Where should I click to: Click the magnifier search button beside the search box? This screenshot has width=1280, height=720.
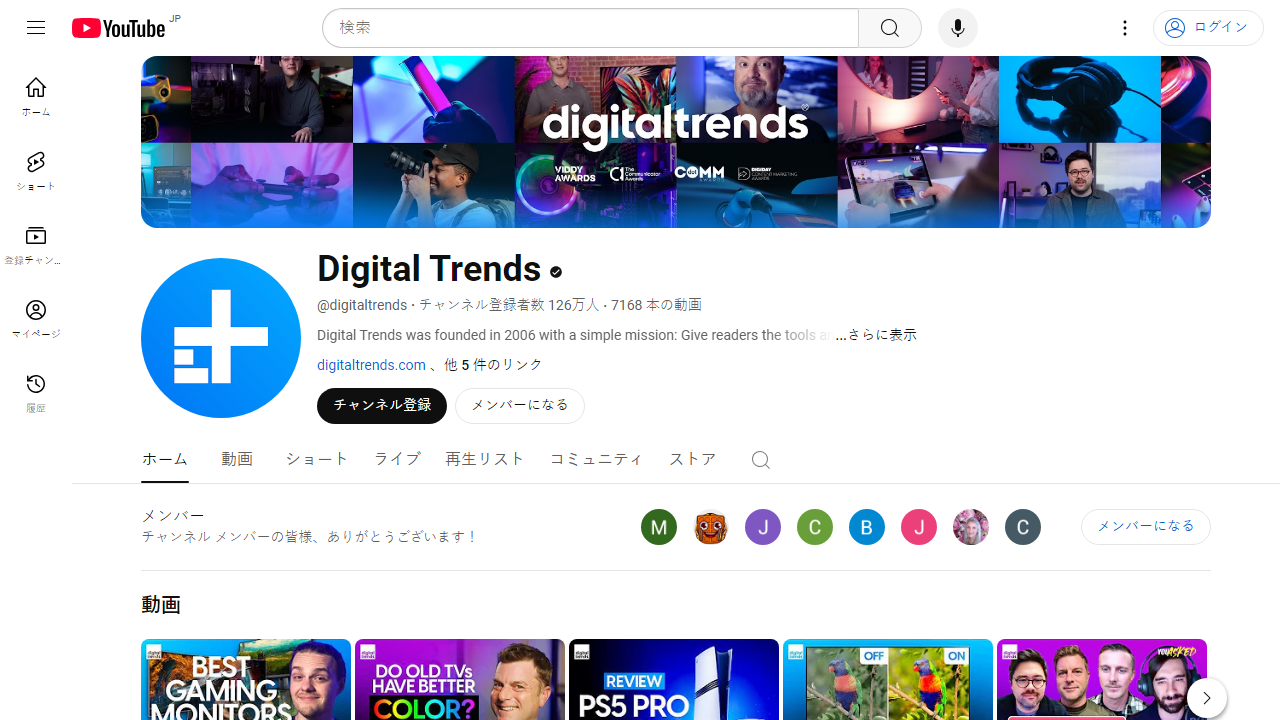[x=889, y=28]
